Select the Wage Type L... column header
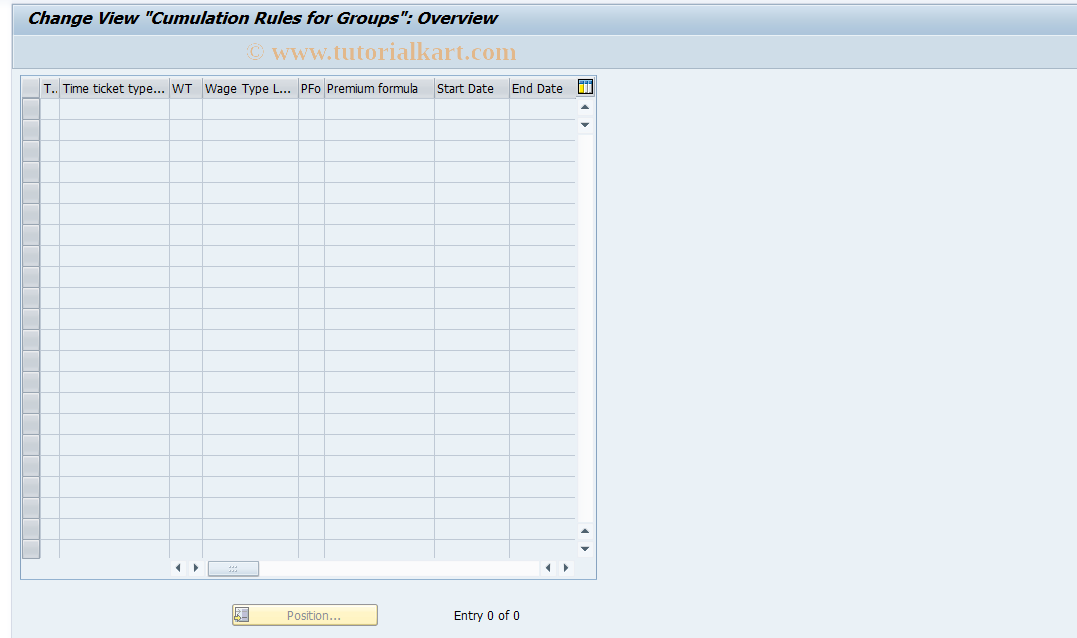The width and height of the screenshot is (1077, 638). pos(251,89)
